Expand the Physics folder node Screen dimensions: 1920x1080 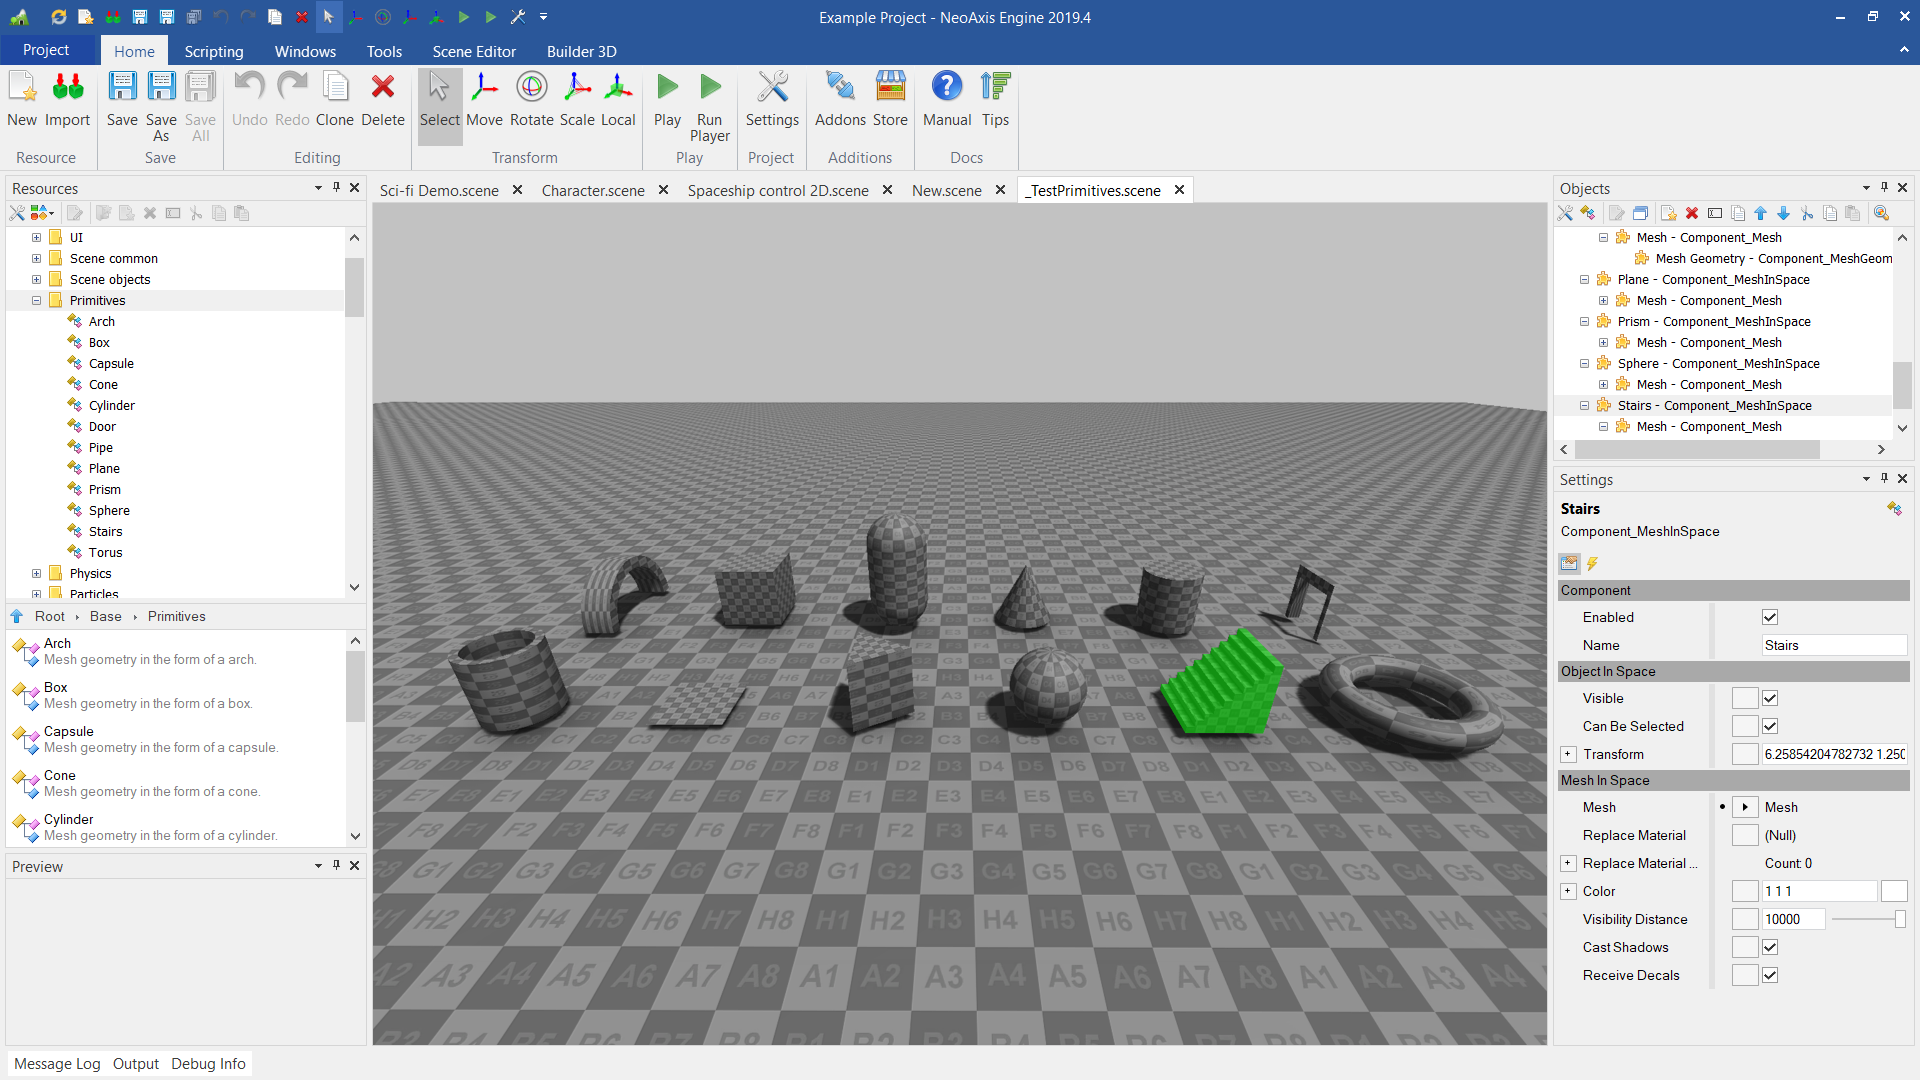click(37, 573)
